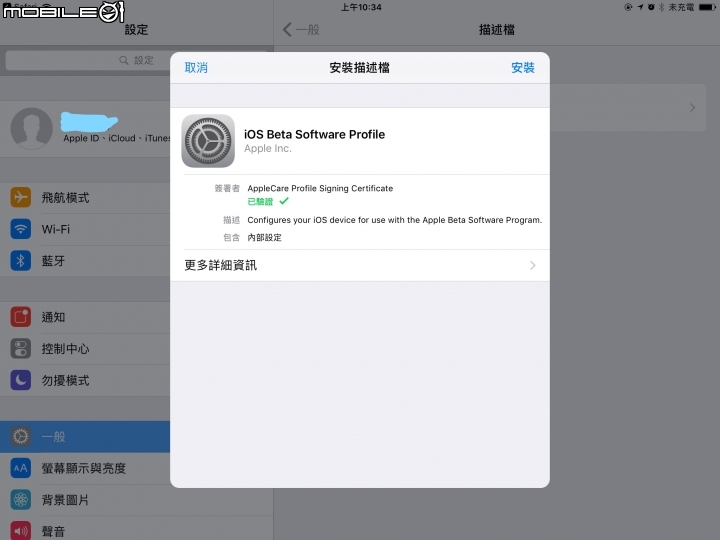Open Apple ID, iCloud, iTunes account row

(85, 129)
